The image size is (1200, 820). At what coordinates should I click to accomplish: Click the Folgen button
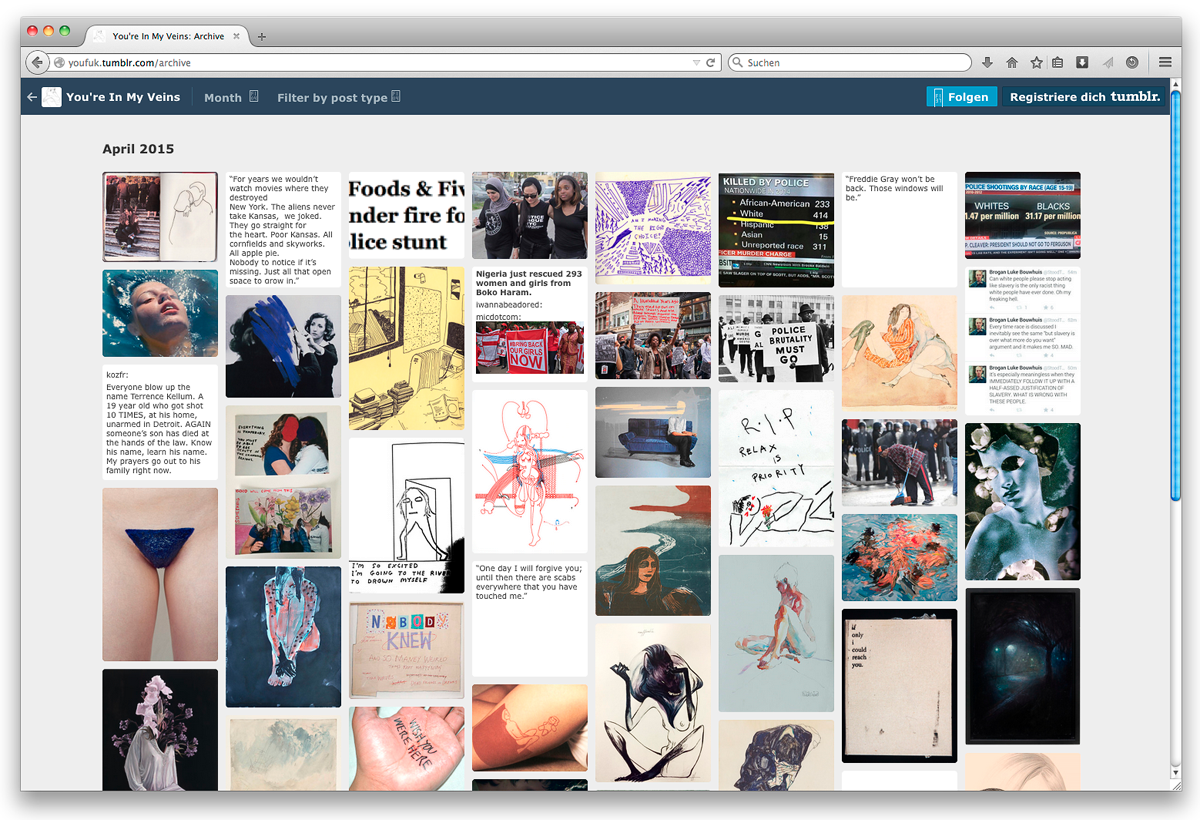(961, 97)
